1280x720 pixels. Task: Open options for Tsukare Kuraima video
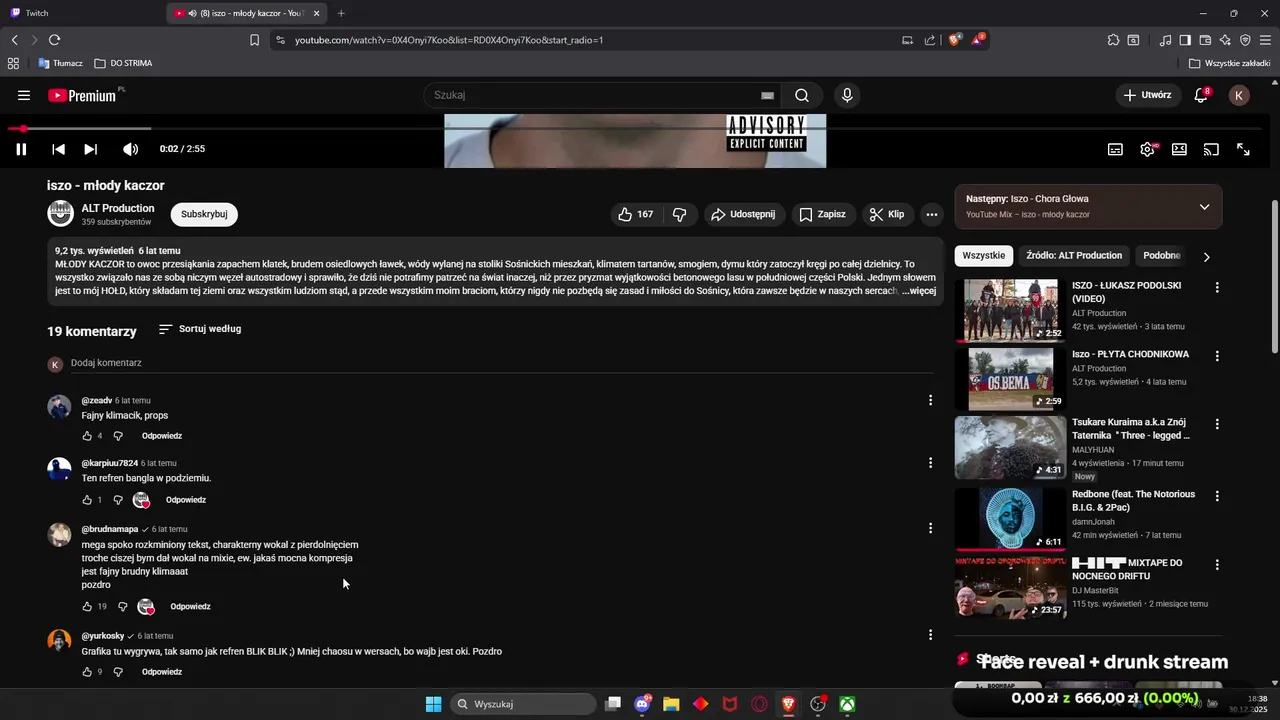tap(1217, 424)
